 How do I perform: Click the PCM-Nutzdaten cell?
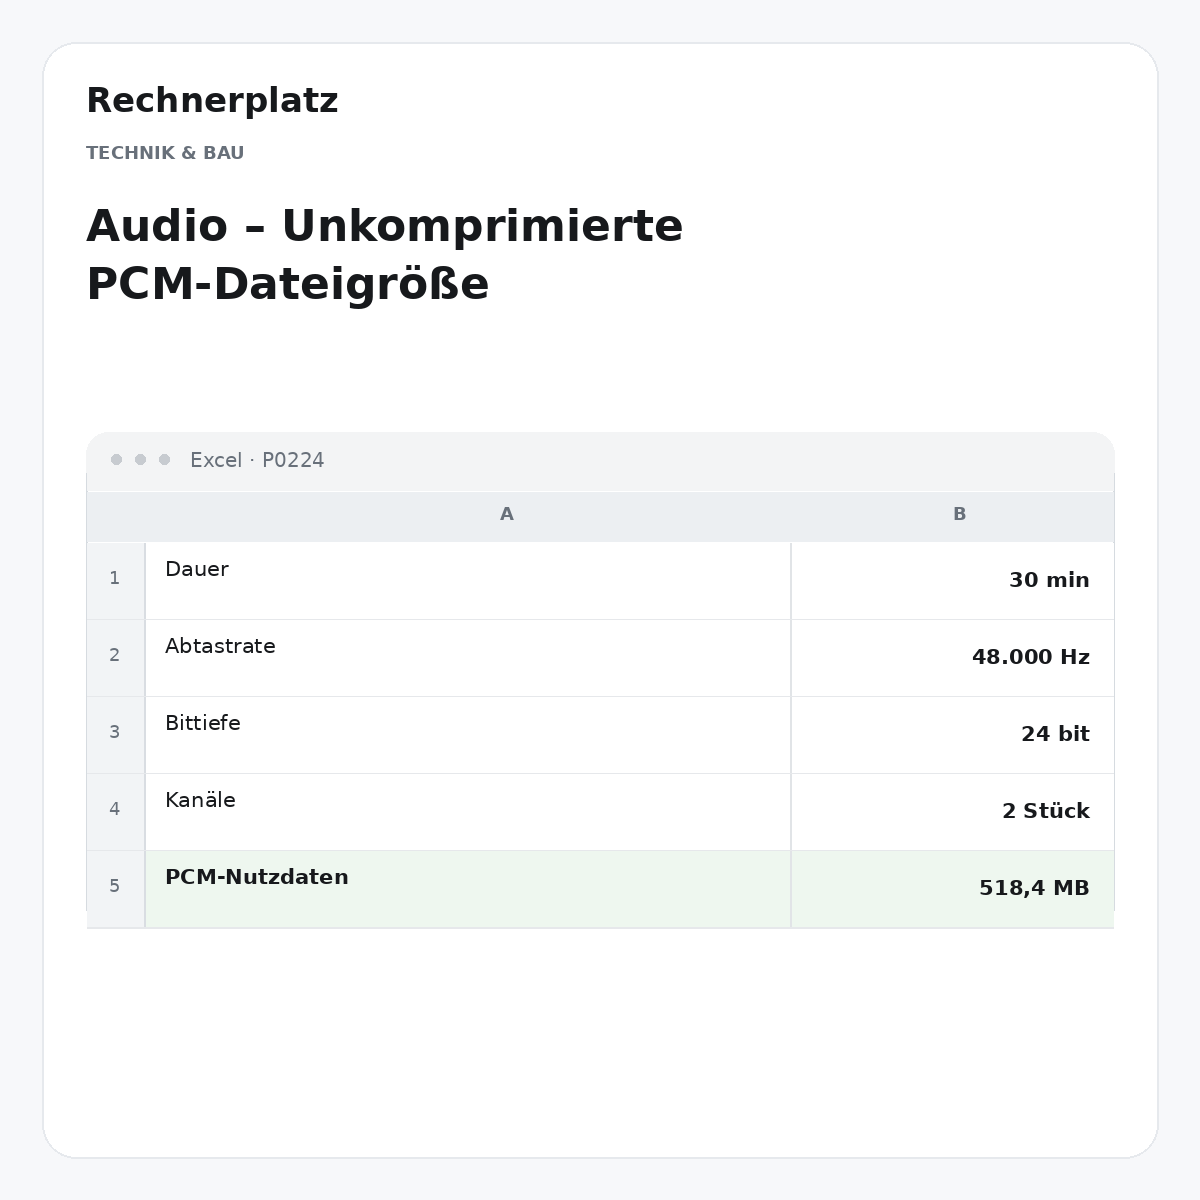click(468, 889)
